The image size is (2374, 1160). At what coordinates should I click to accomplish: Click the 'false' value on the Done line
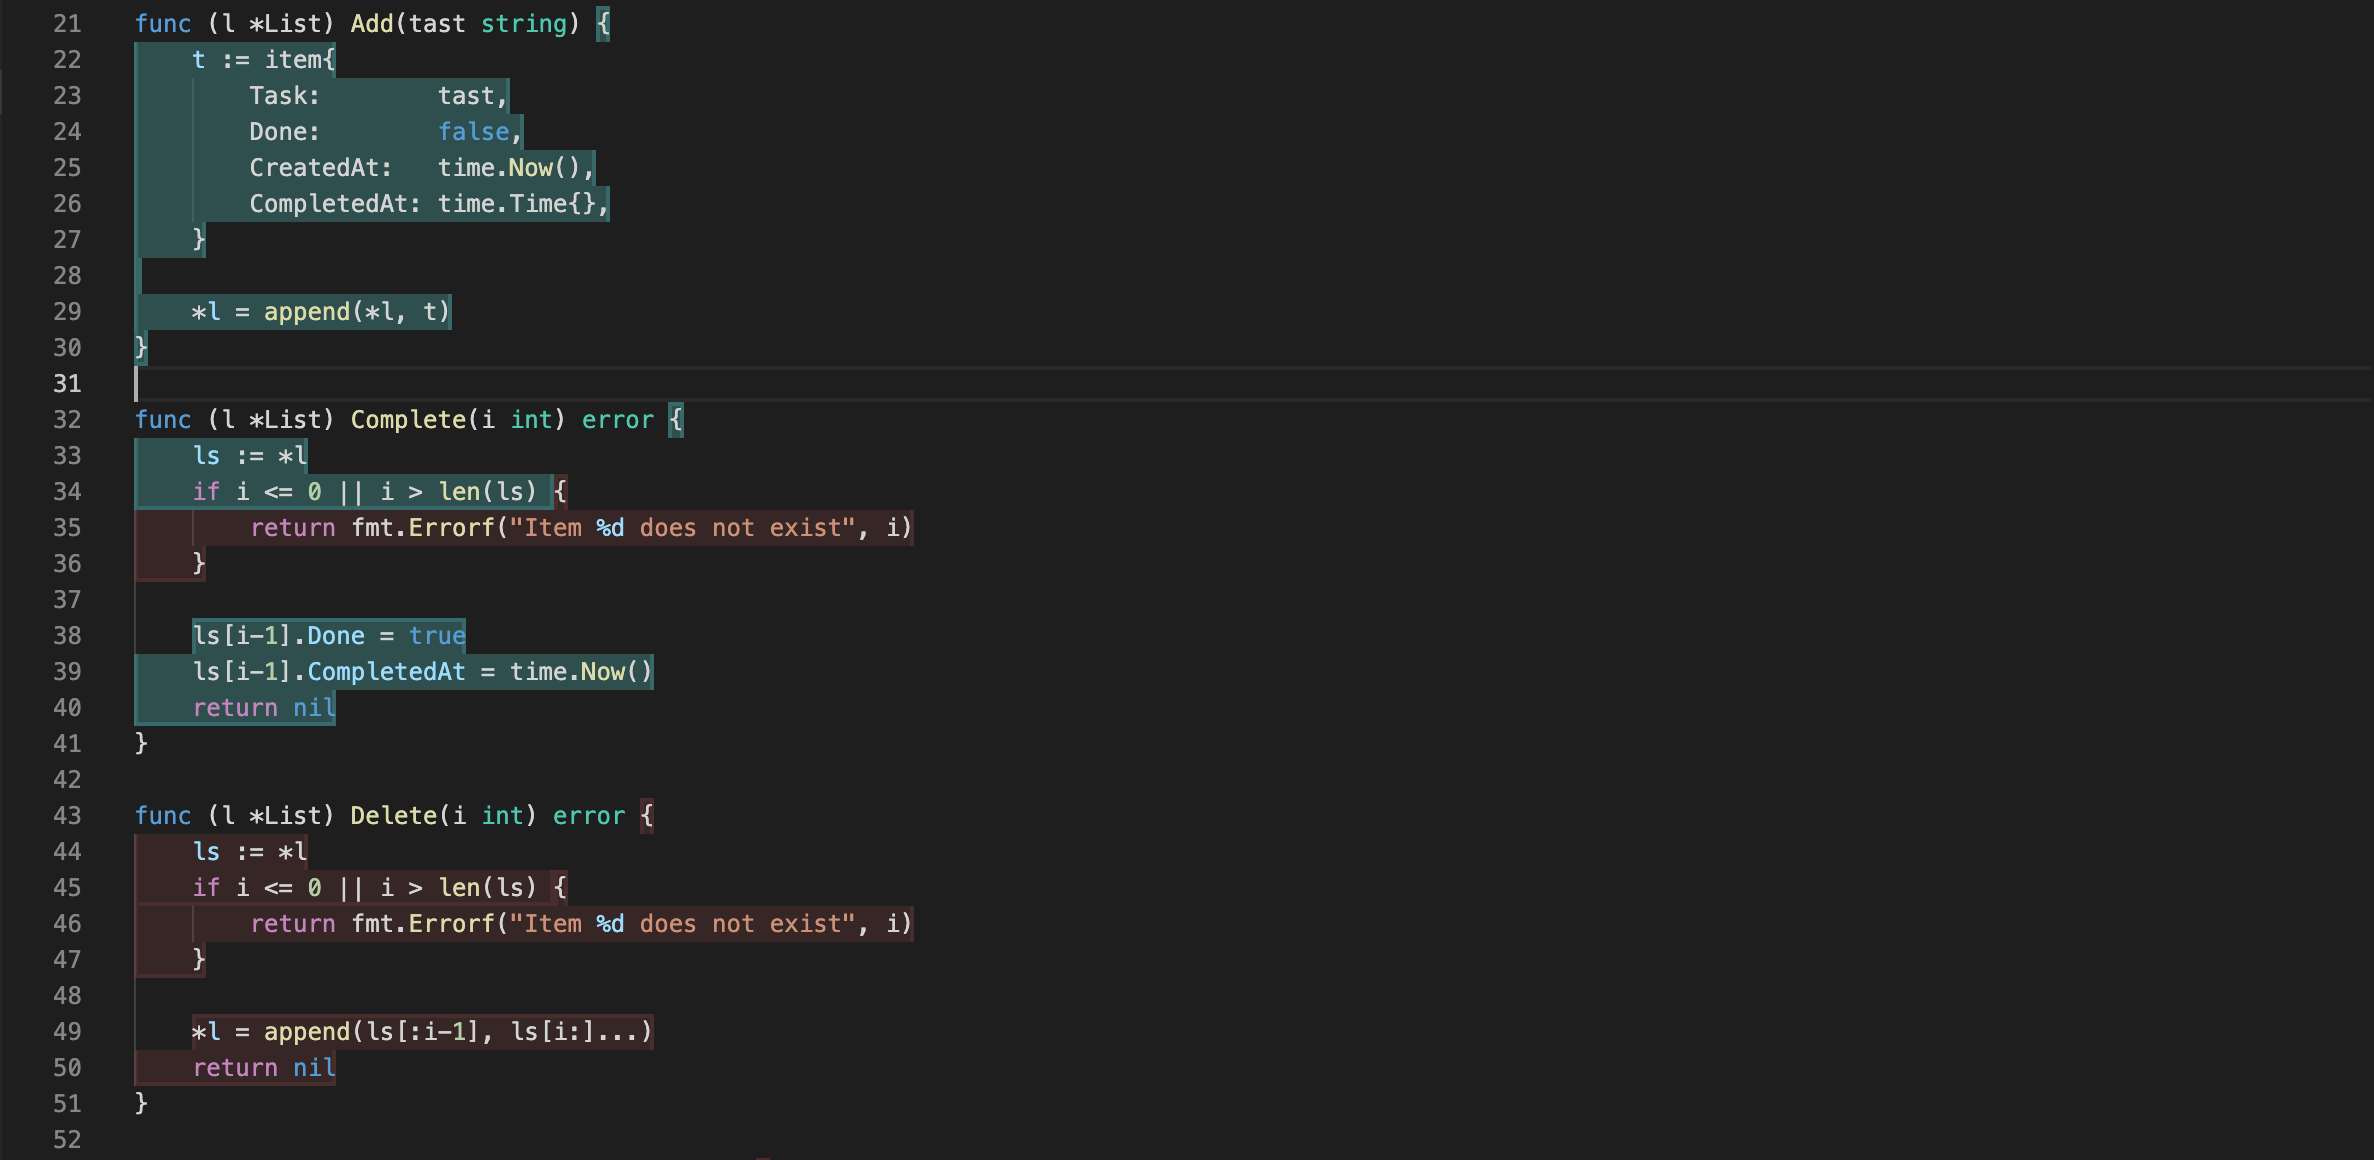point(473,132)
